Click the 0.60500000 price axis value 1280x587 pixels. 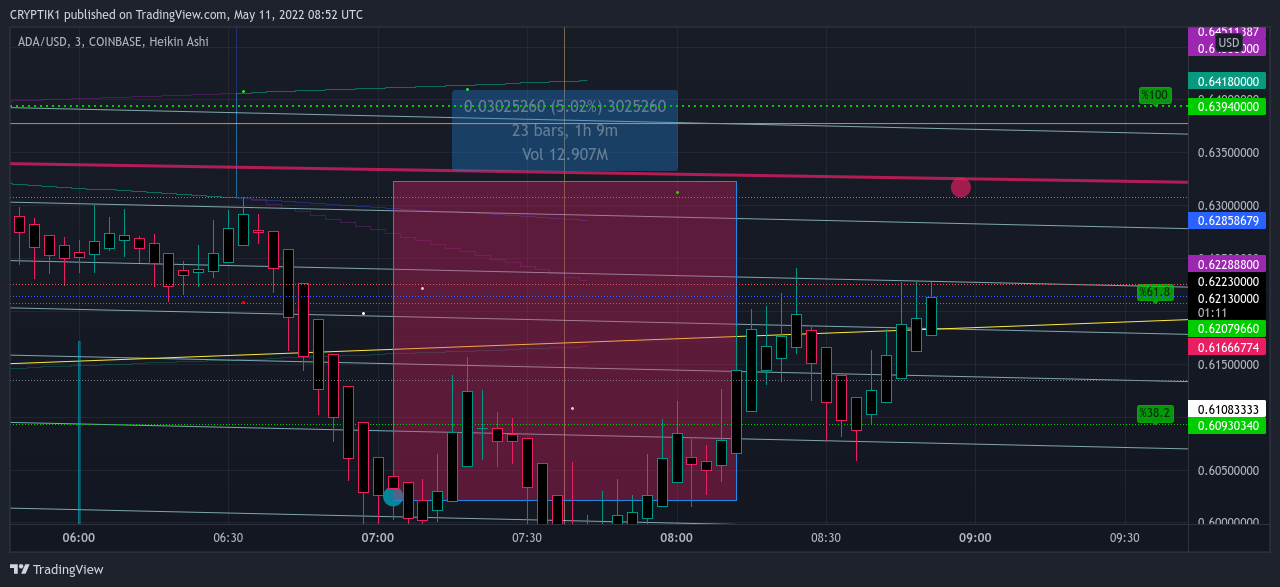tap(1230, 470)
